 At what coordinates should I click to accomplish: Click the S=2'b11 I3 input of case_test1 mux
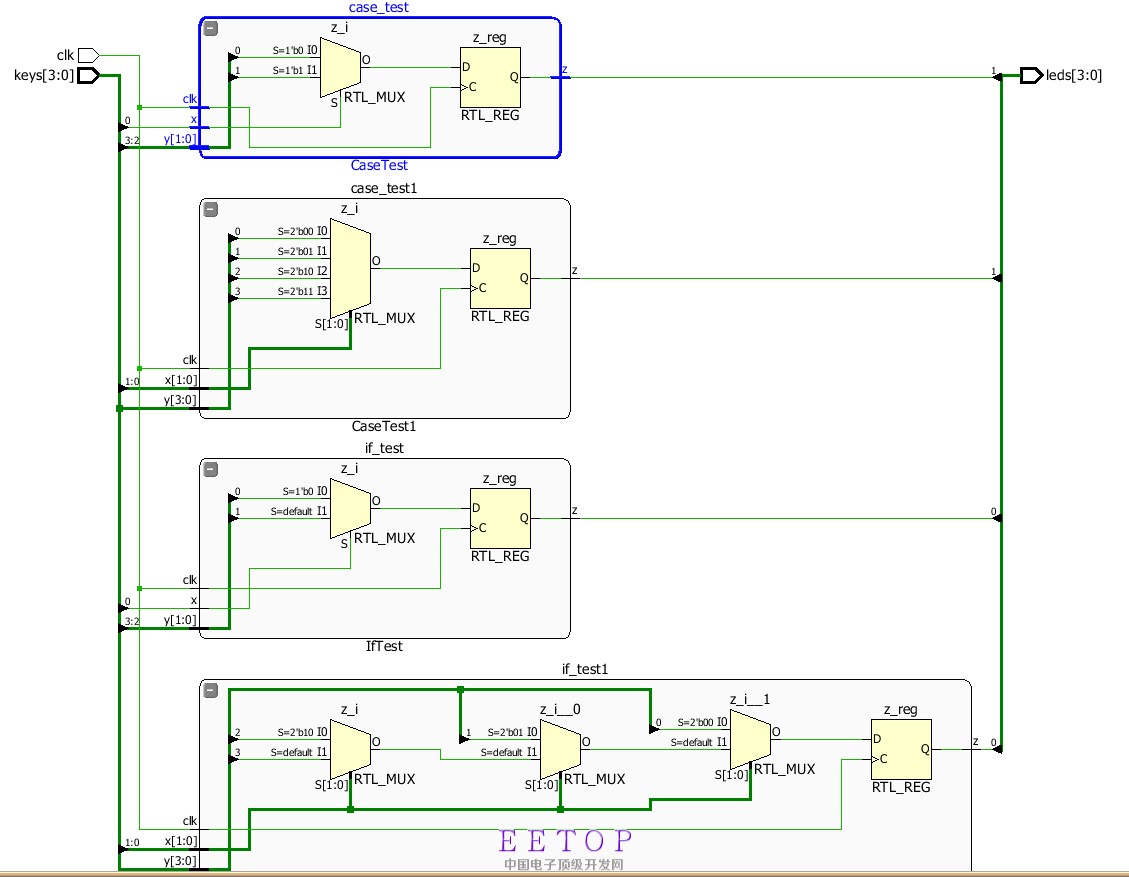click(302, 291)
